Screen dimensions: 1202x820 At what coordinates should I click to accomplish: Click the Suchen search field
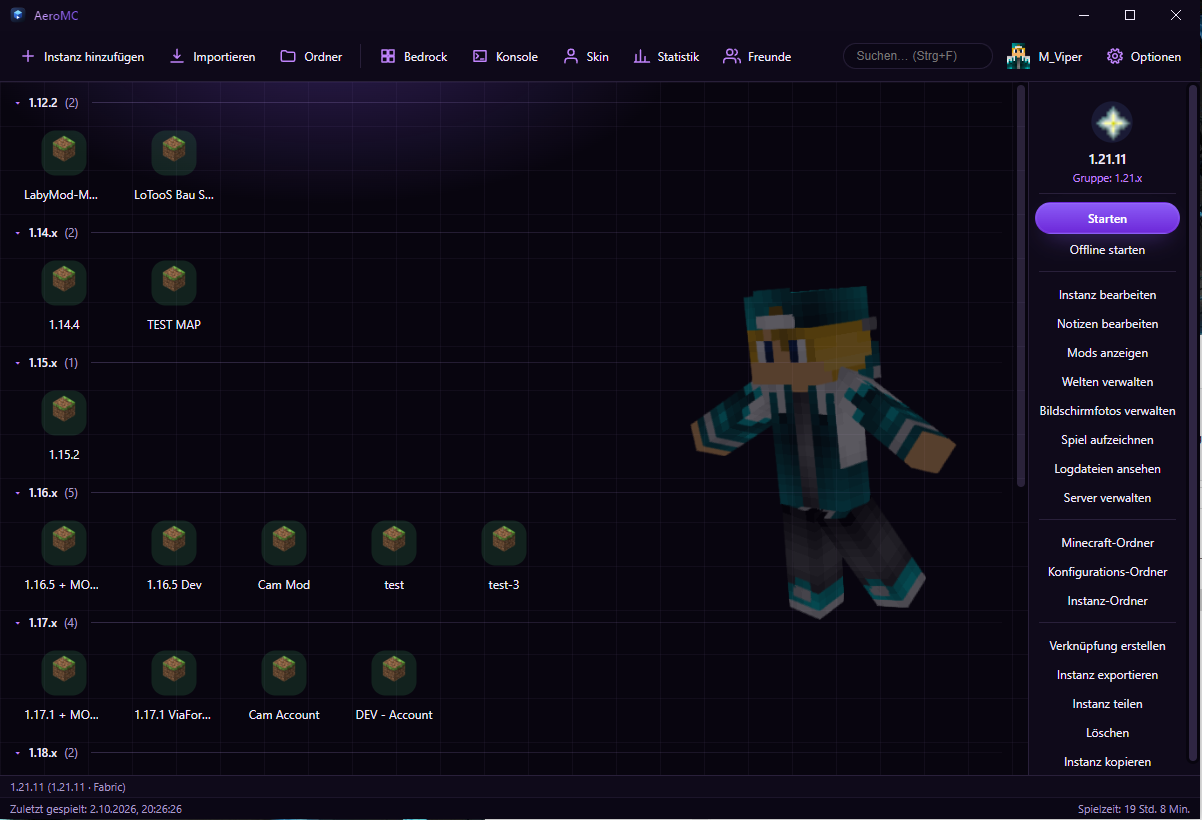918,56
